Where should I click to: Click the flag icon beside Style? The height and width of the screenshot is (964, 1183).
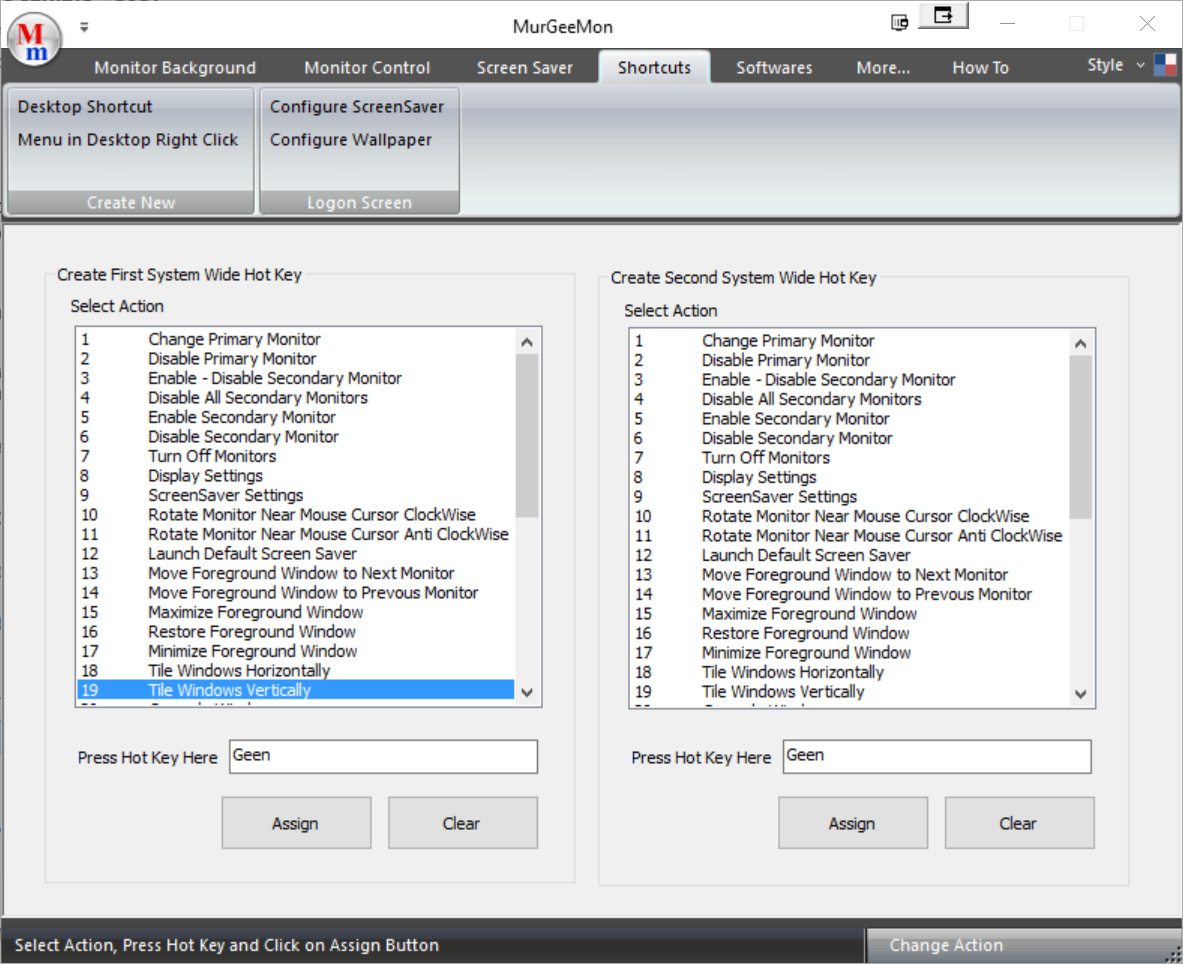coord(1164,64)
